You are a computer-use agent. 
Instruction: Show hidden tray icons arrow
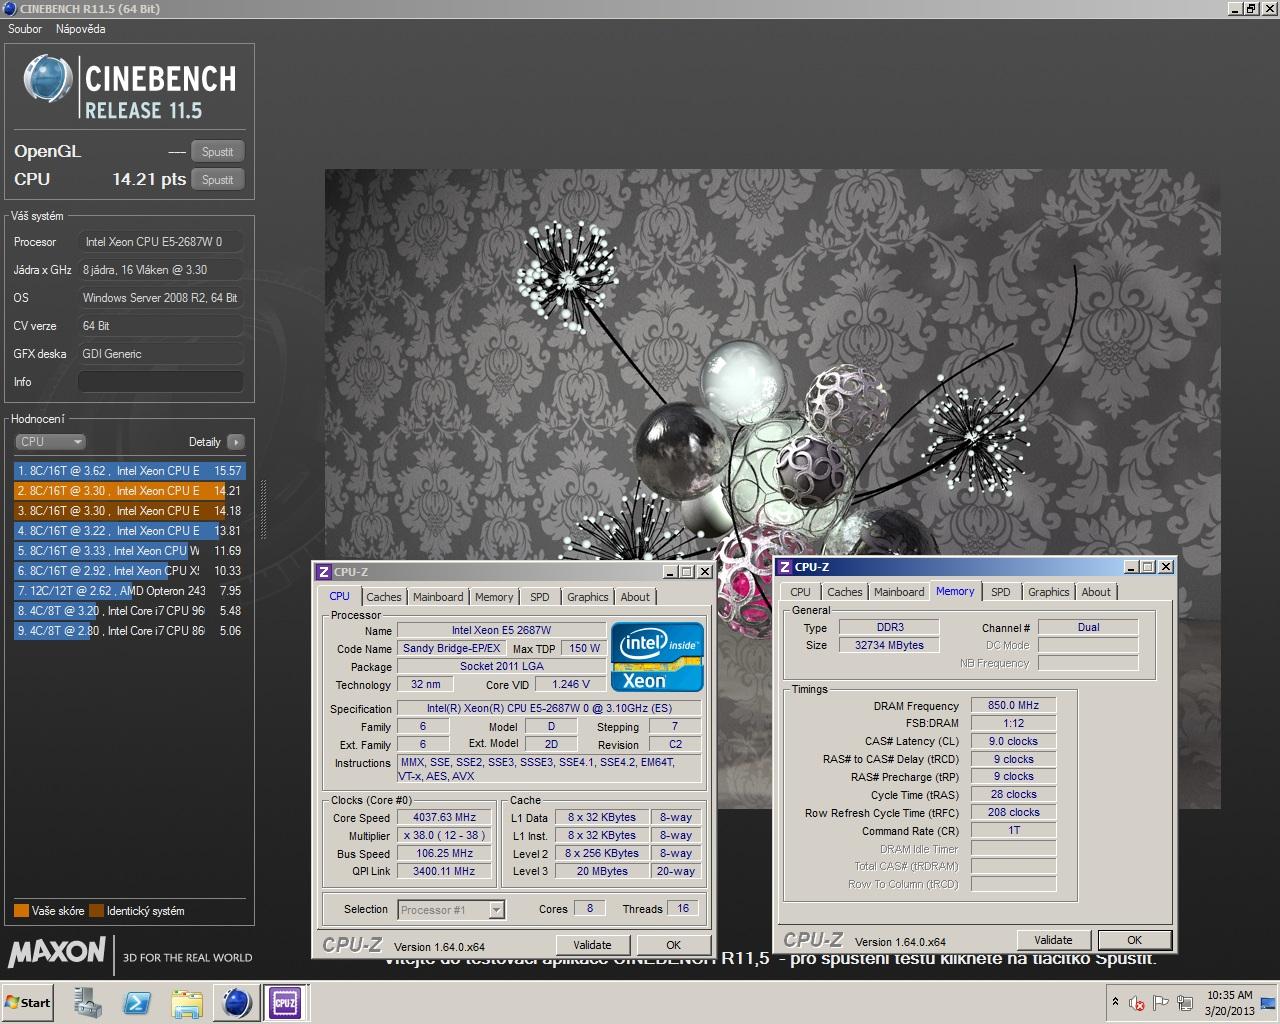coord(1115,1001)
